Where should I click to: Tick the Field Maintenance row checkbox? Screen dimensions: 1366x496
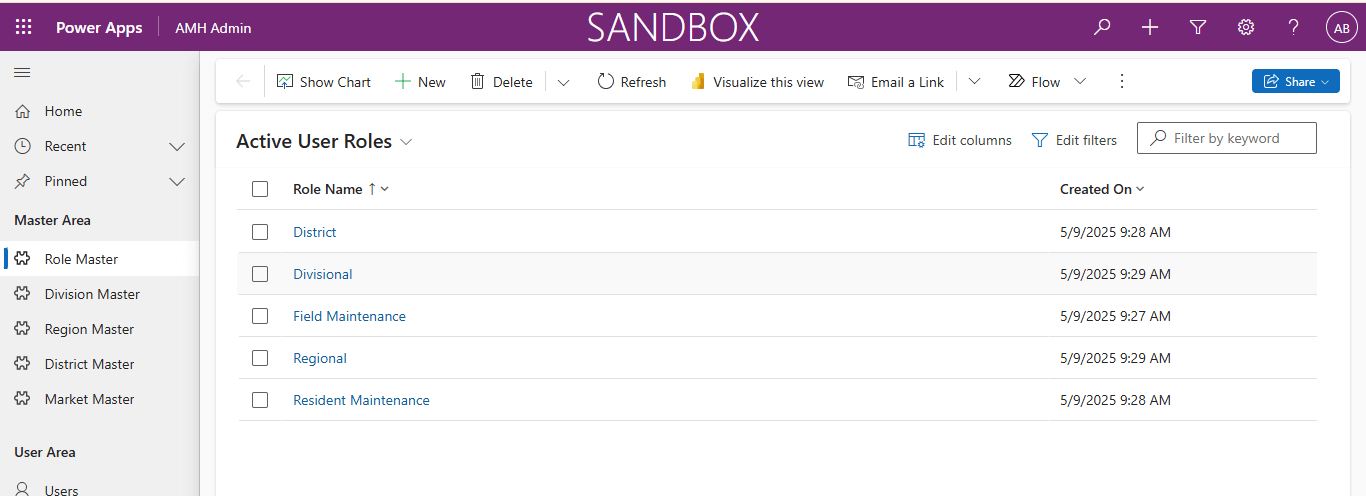(260, 316)
